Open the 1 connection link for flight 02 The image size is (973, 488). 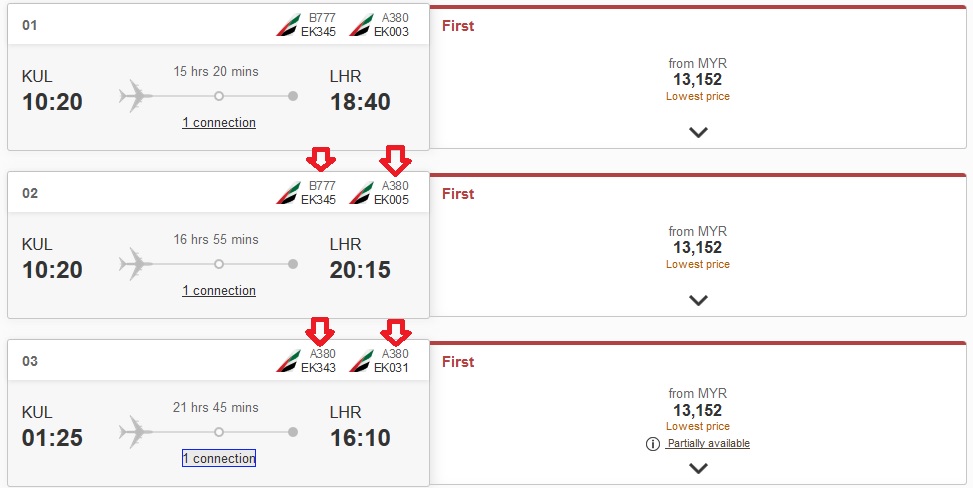pyautogui.click(x=219, y=291)
